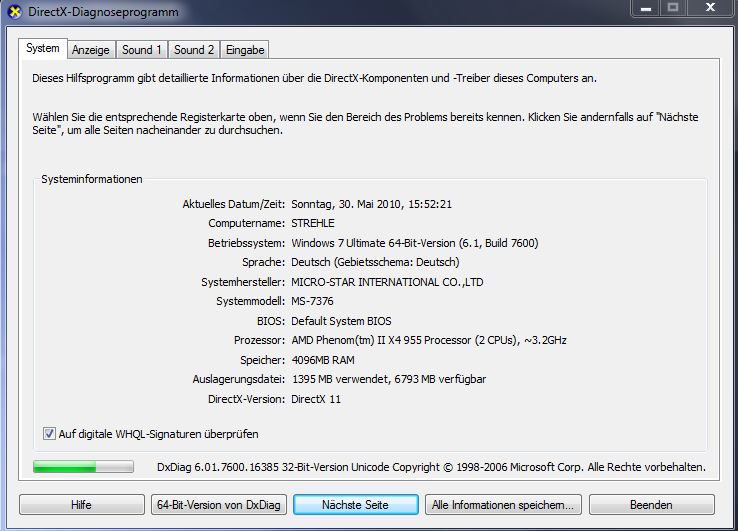This screenshot has height=531, width=738.
Task: Click Alle Informationen speichern button
Action: (503, 505)
